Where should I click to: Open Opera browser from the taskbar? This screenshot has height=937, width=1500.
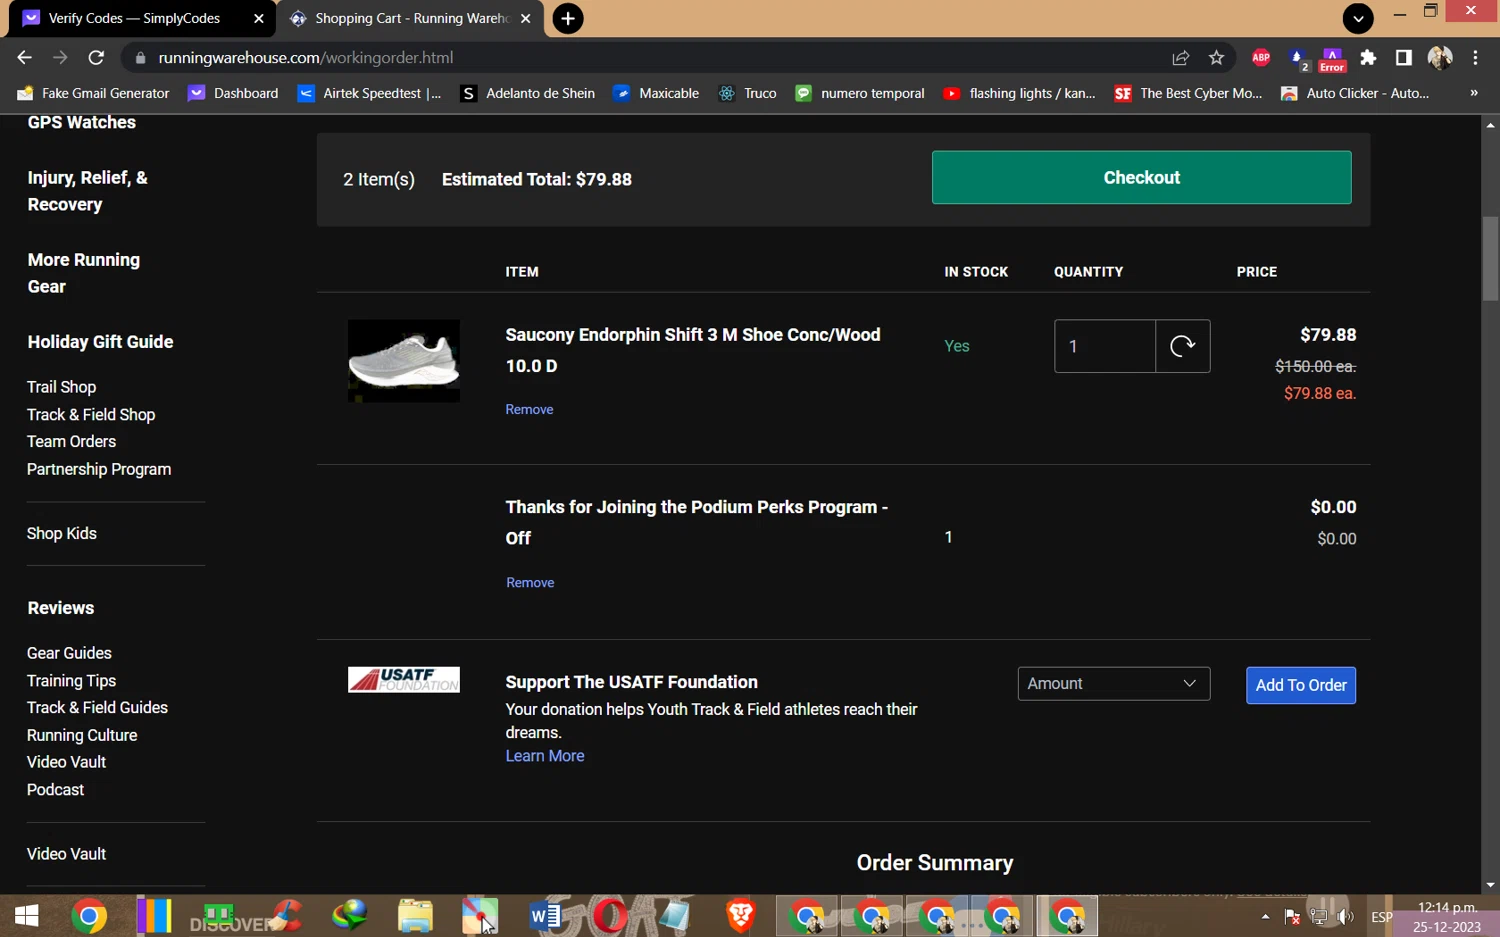pyautogui.click(x=609, y=916)
